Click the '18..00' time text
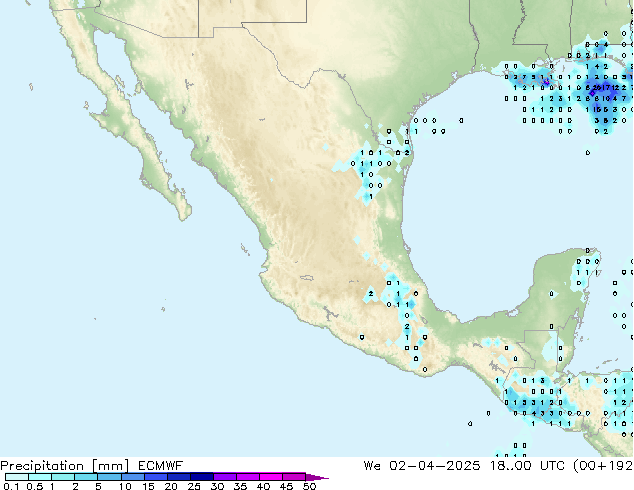This screenshot has width=634, height=490. point(510,466)
